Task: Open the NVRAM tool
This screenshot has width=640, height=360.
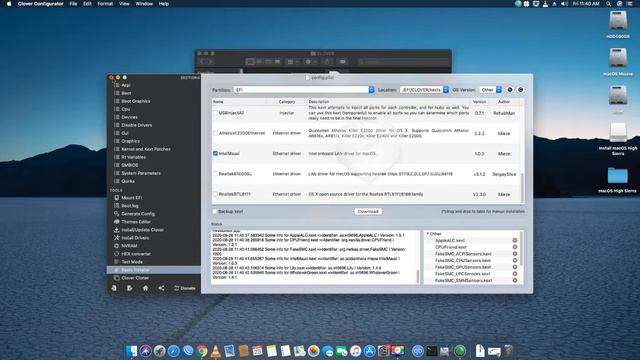Action: (129, 246)
